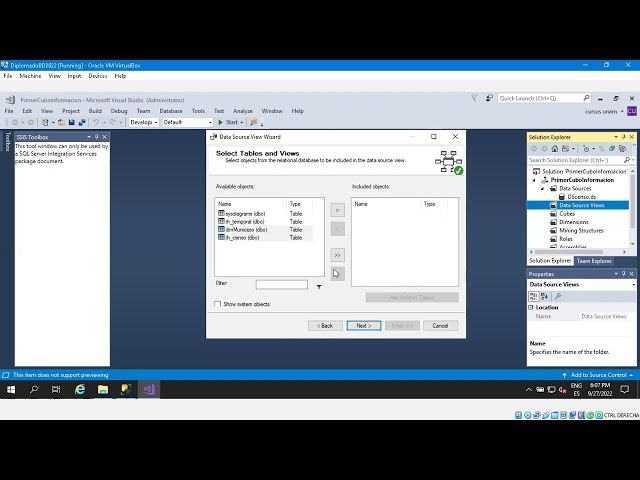Click Categorized icon in Properties panel
This screenshot has width=640, height=480.
pyautogui.click(x=533, y=296)
